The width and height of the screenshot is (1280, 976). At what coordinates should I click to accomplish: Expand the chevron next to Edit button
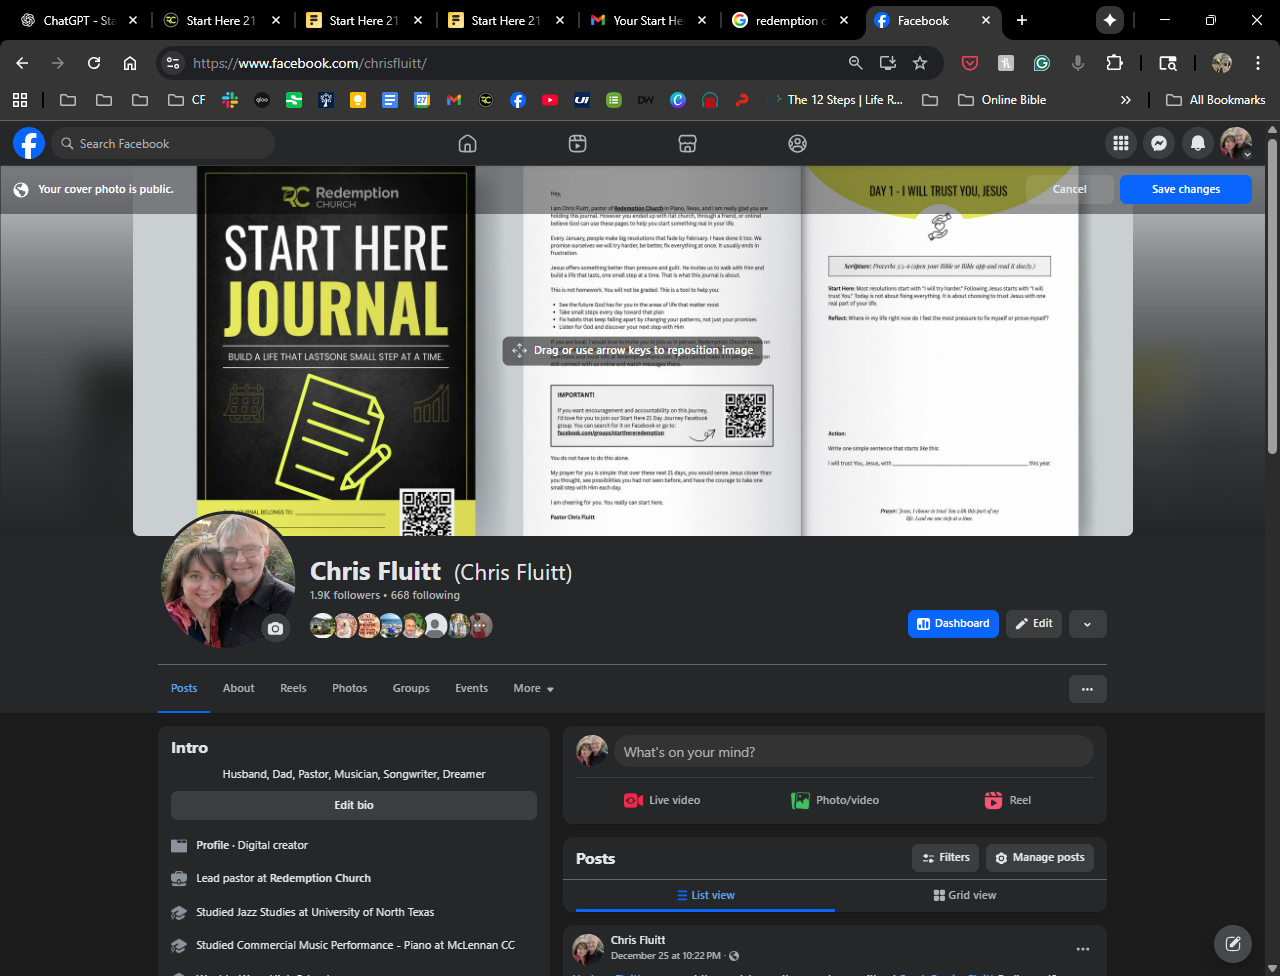[1087, 624]
